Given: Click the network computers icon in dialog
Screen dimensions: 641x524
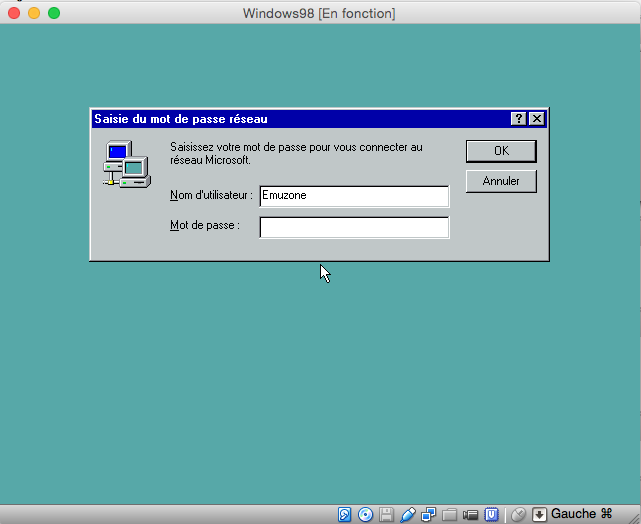Looking at the screenshot, I should pos(127,164).
